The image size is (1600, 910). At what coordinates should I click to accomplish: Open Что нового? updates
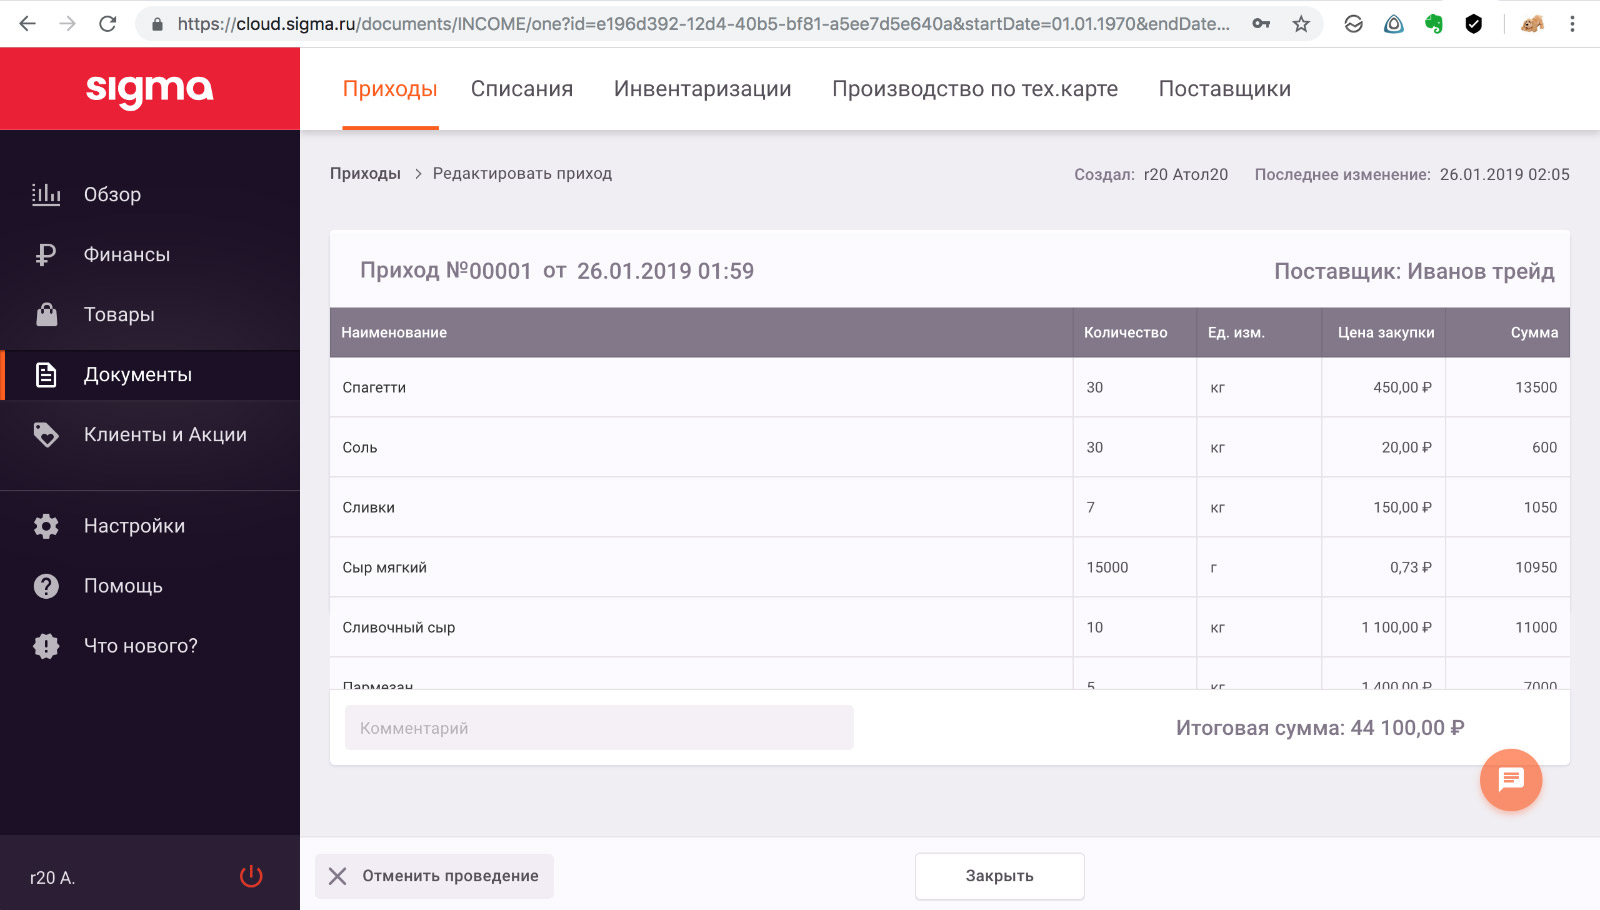tap(140, 646)
